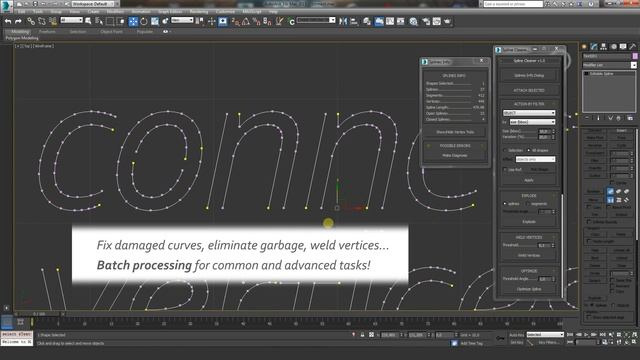Click the Pin Stack icon below modifier stack

pyautogui.click(x=587, y=118)
